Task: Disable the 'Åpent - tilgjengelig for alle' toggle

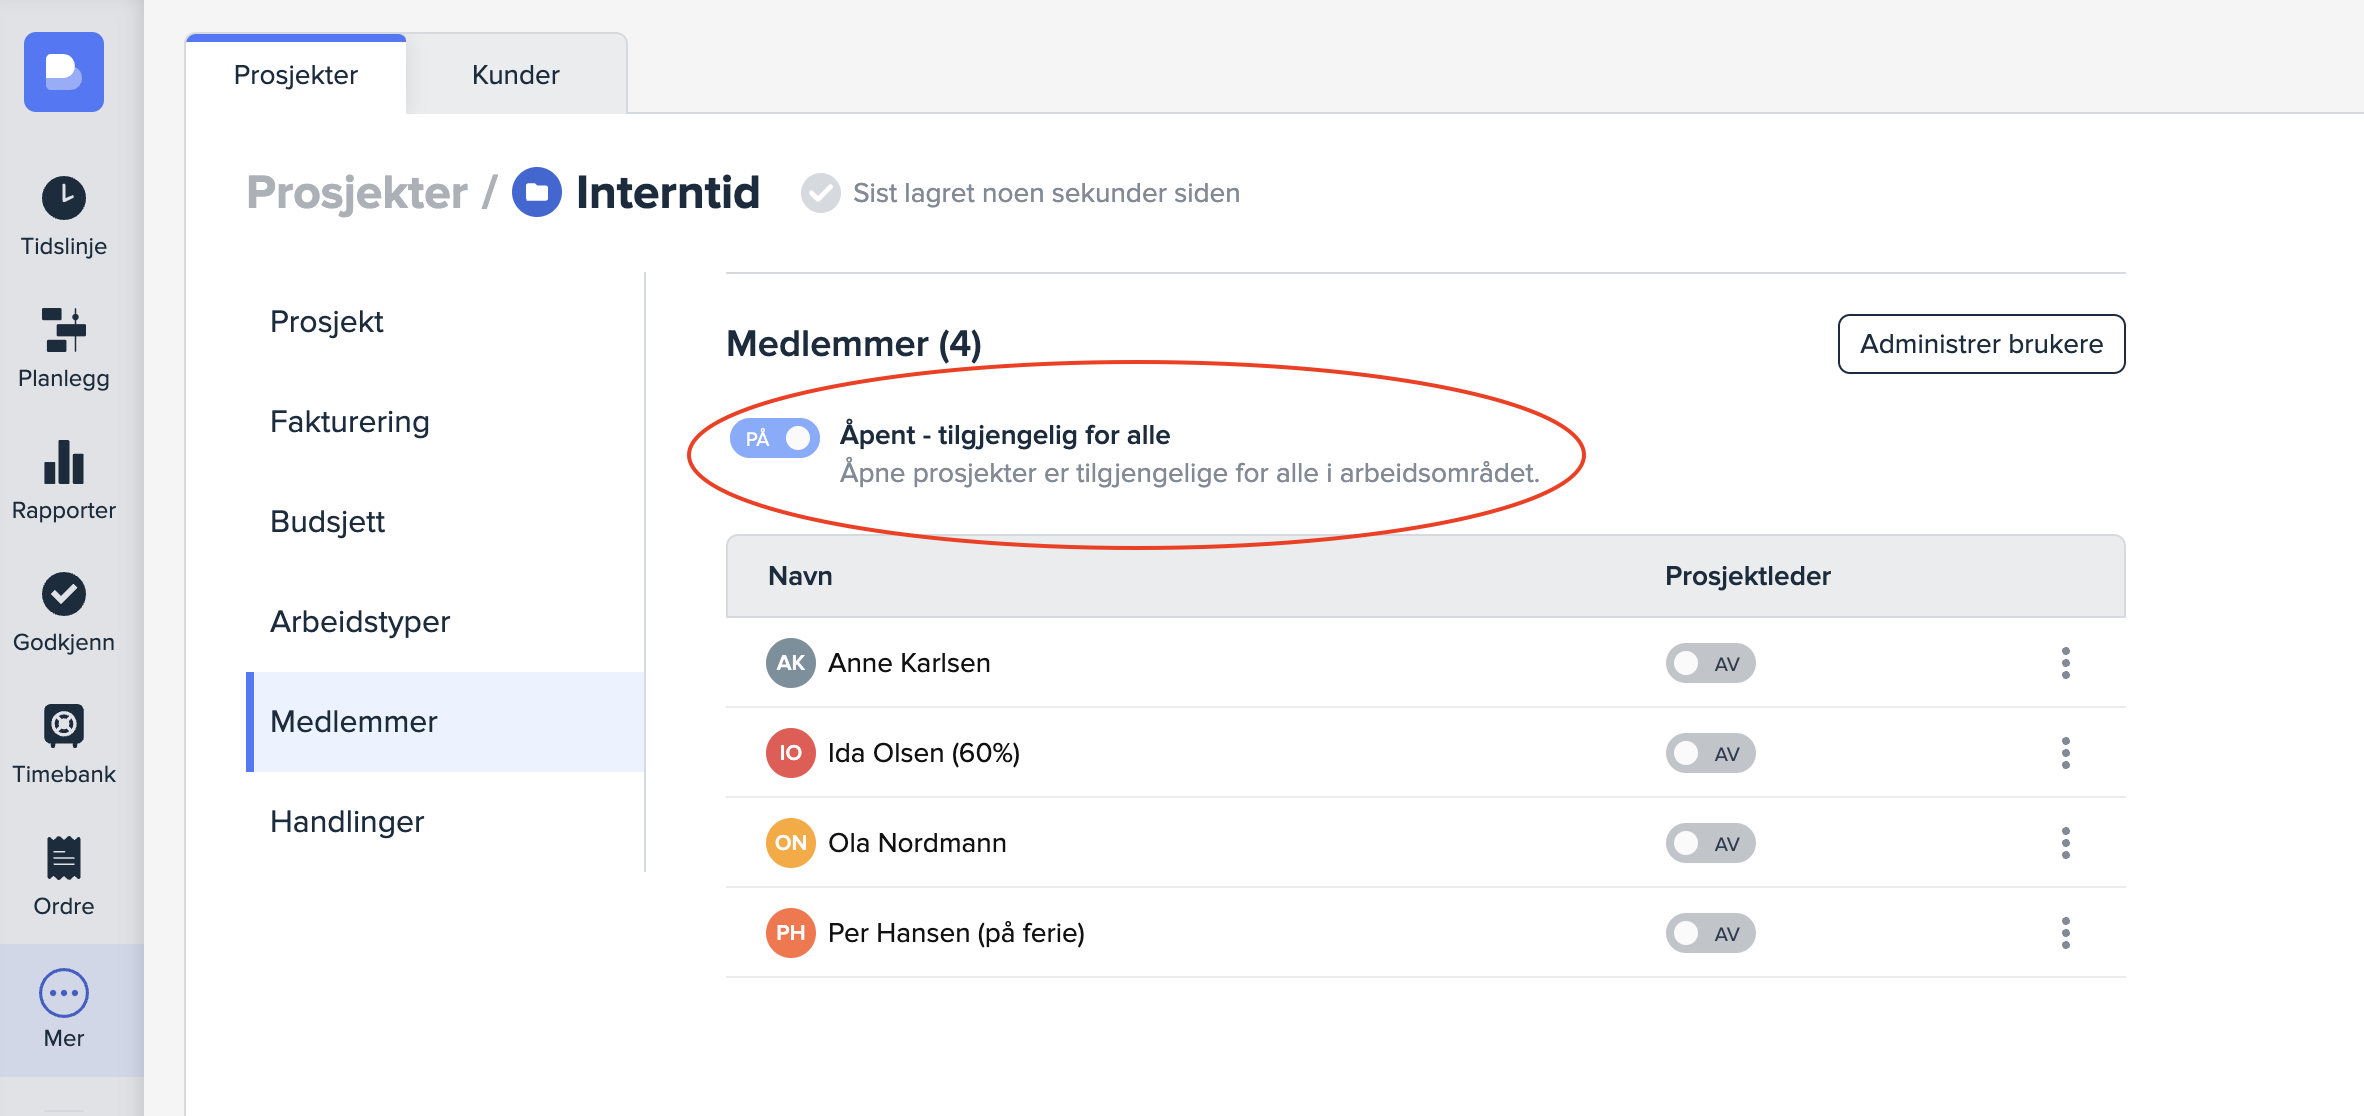Action: click(775, 438)
